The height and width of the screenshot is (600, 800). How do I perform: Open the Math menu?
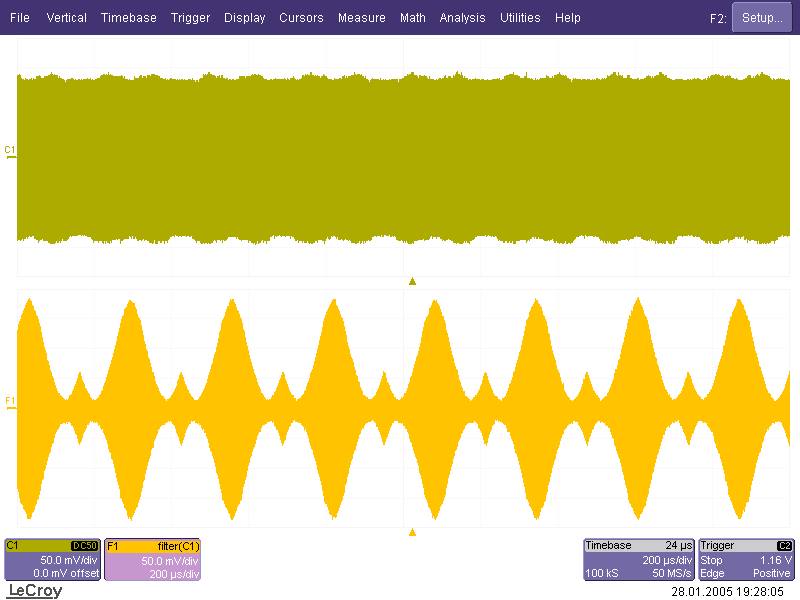tap(412, 18)
